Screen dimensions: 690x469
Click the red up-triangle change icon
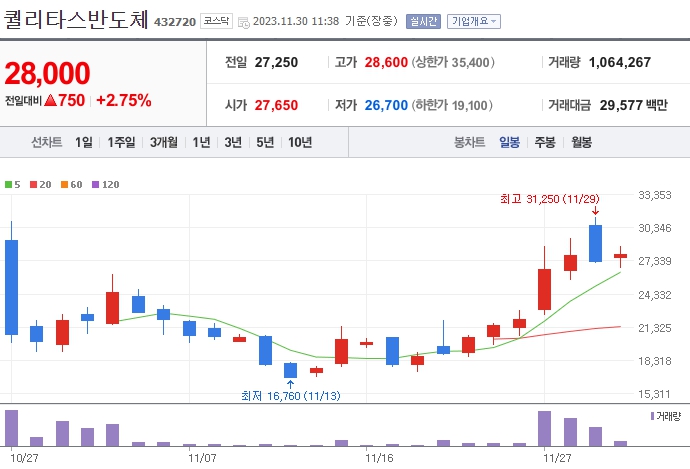(x=51, y=100)
